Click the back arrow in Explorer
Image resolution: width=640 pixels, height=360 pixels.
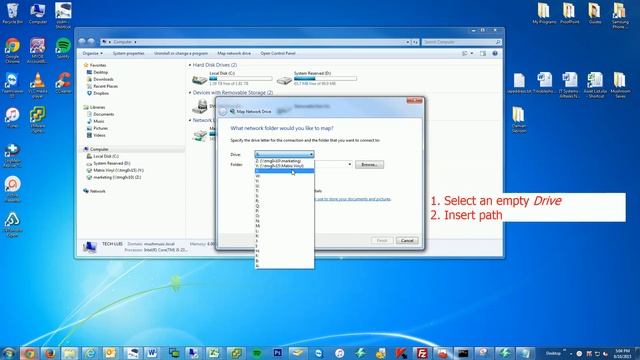coord(82,42)
